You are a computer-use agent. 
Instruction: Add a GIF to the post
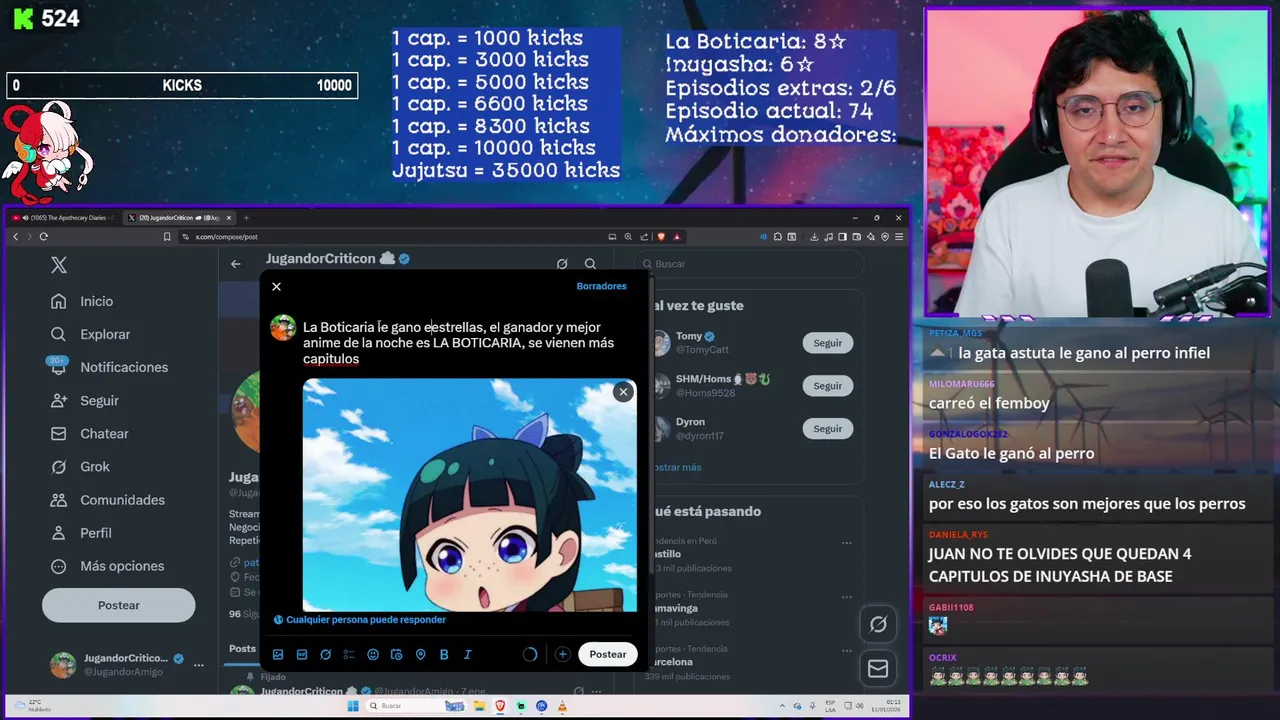click(302, 655)
